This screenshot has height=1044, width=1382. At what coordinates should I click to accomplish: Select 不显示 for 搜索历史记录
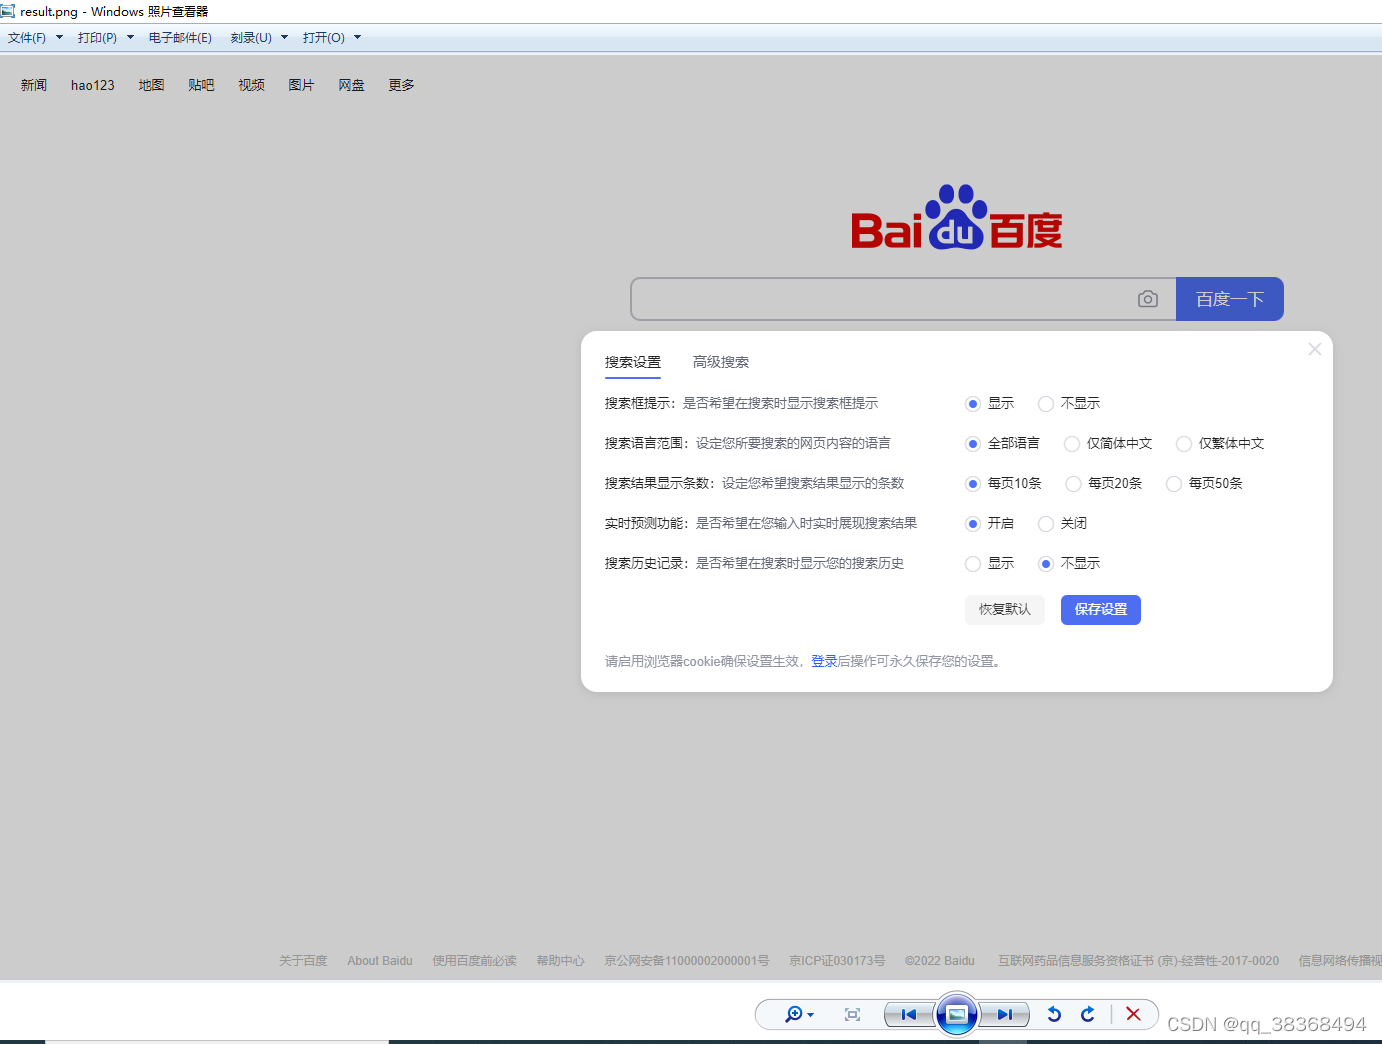point(1046,564)
